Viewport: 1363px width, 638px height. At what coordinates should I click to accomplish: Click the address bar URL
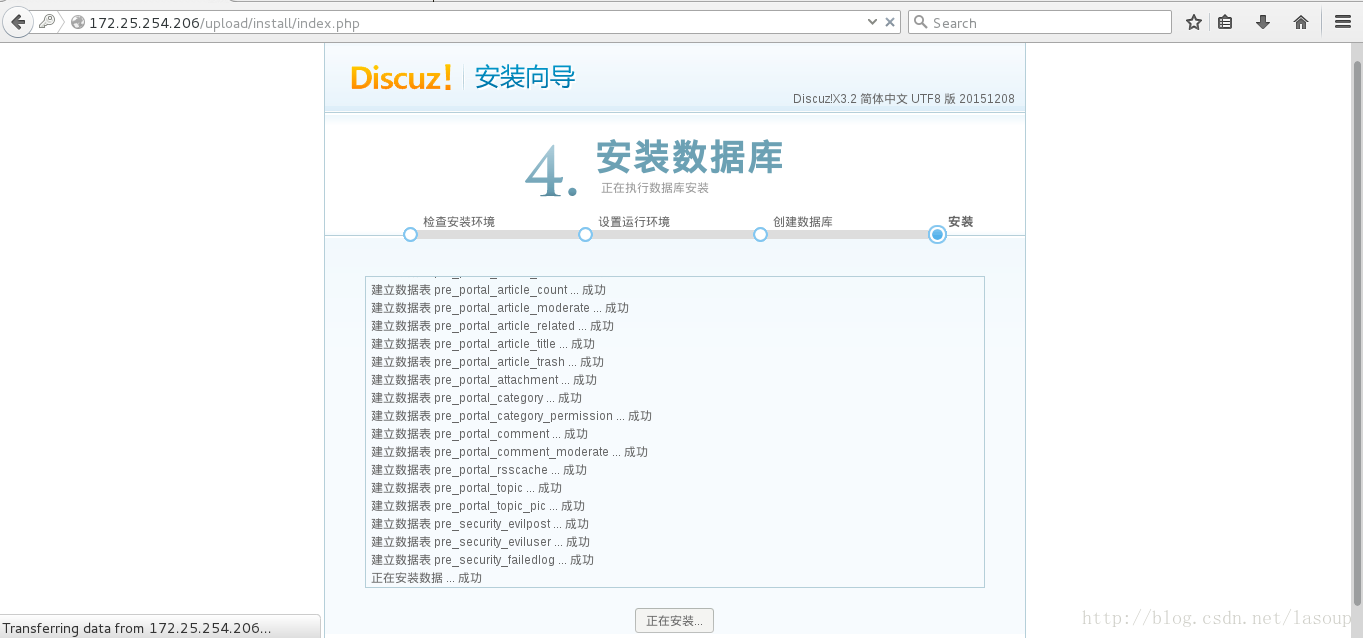224,23
